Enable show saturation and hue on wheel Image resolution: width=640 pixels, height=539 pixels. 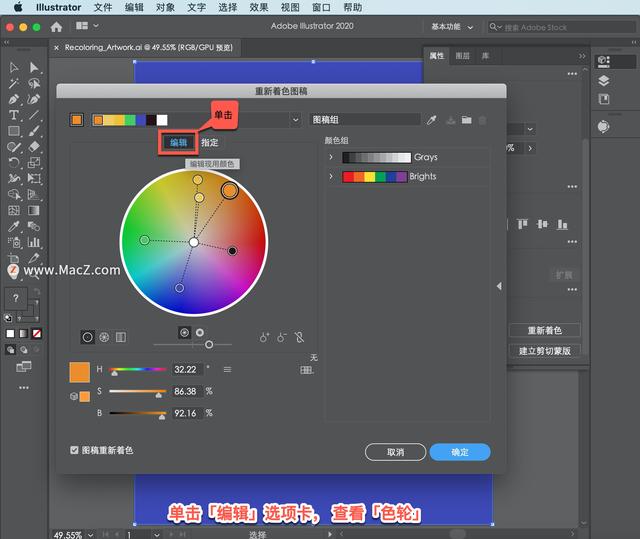[184, 332]
